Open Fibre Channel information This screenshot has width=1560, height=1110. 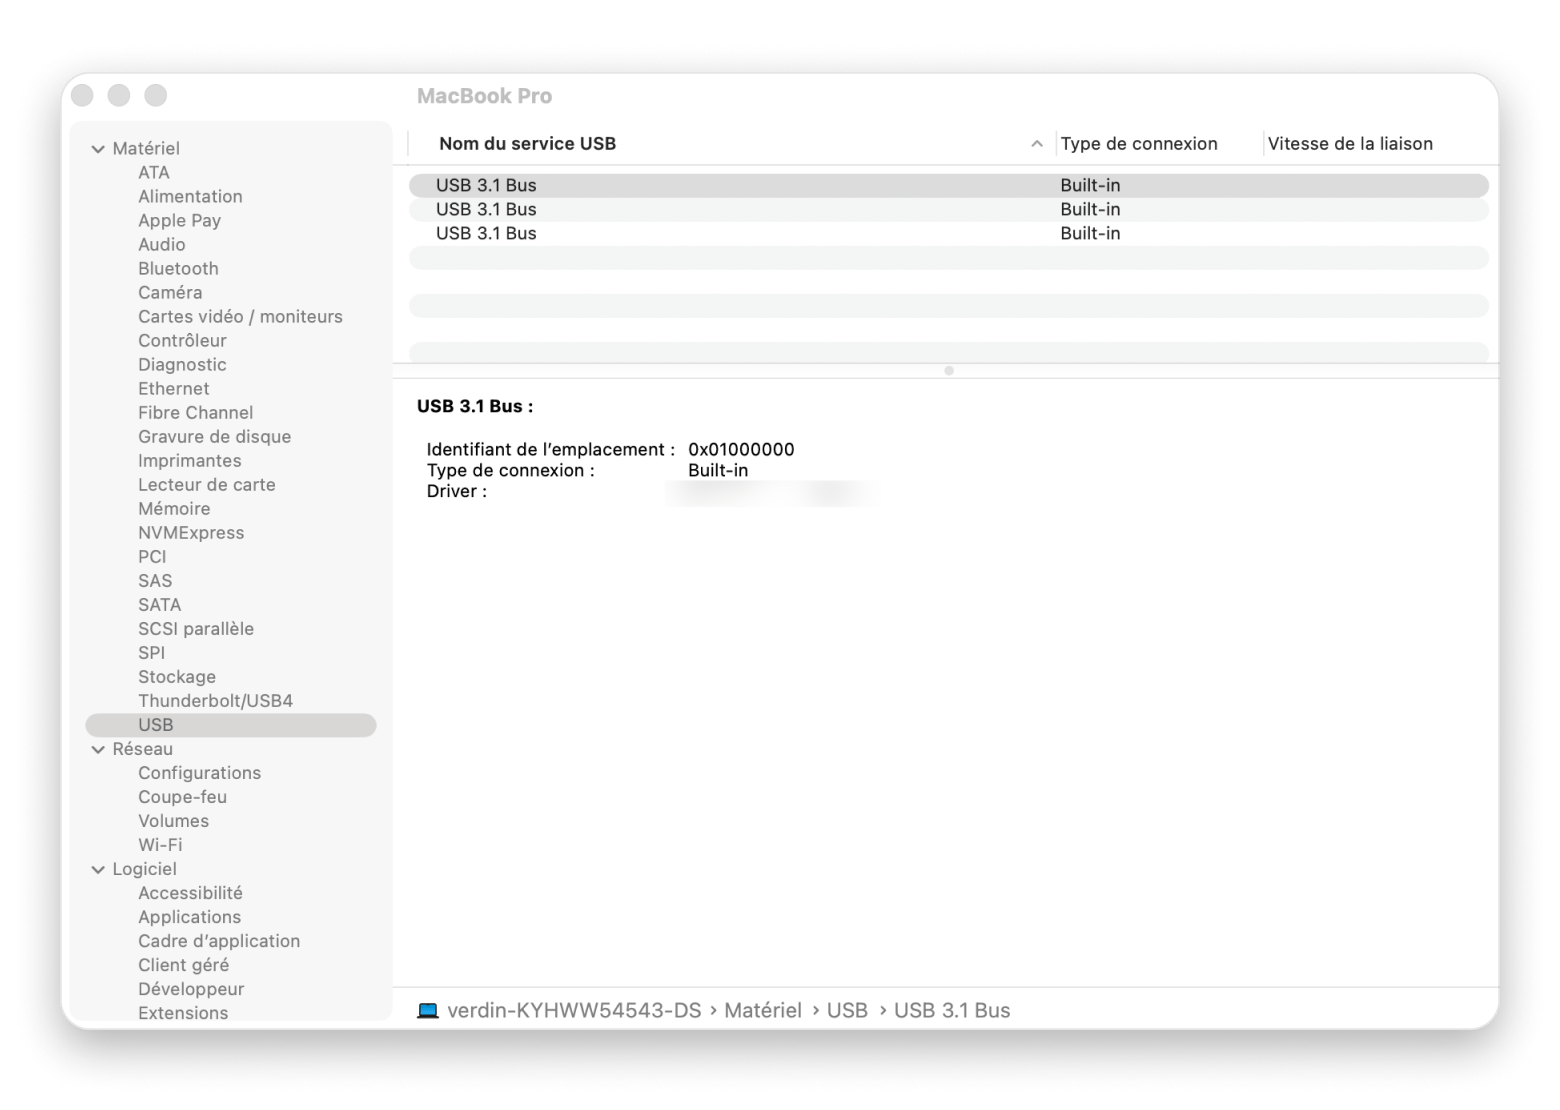pyautogui.click(x=195, y=413)
